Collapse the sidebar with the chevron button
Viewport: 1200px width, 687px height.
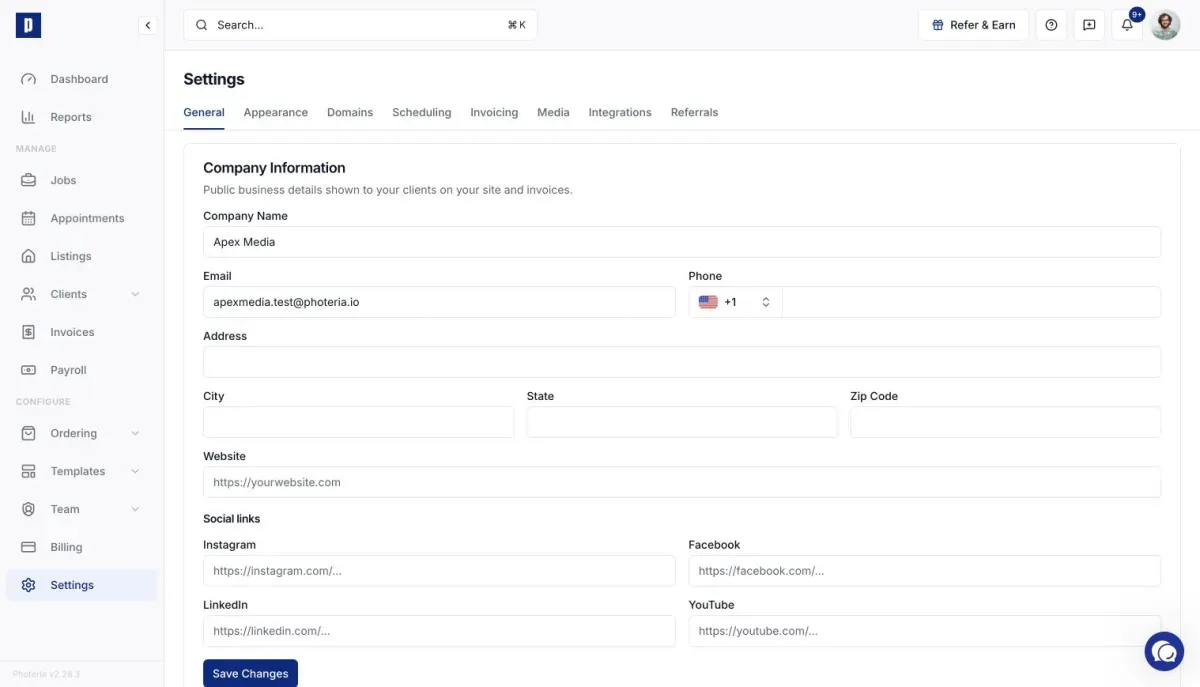(148, 25)
